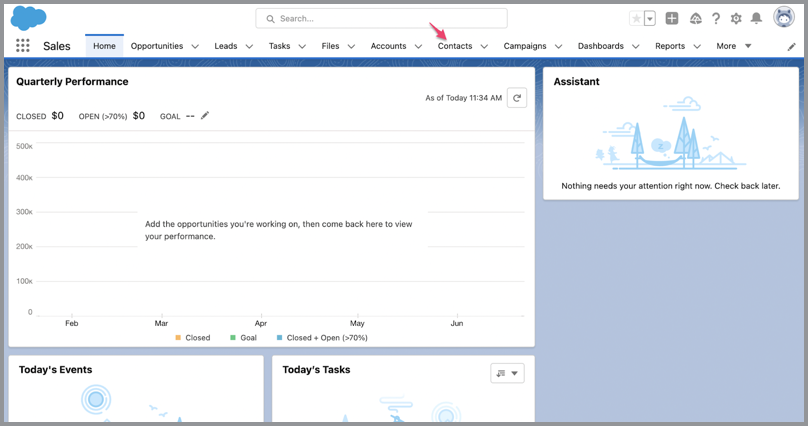The height and width of the screenshot is (426, 808).
Task: Open the More navigation dropdown
Action: tap(734, 46)
